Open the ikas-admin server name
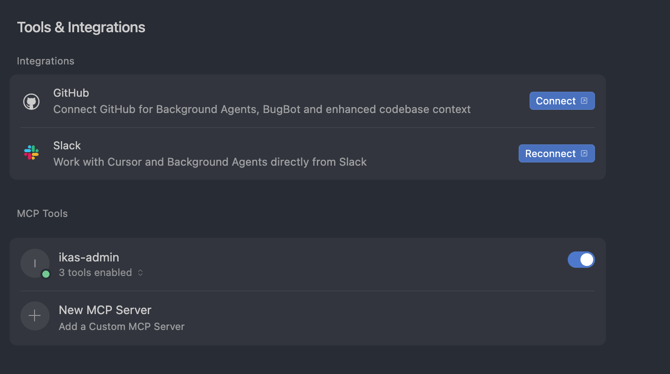Viewport: 670px width, 374px height. (89, 257)
